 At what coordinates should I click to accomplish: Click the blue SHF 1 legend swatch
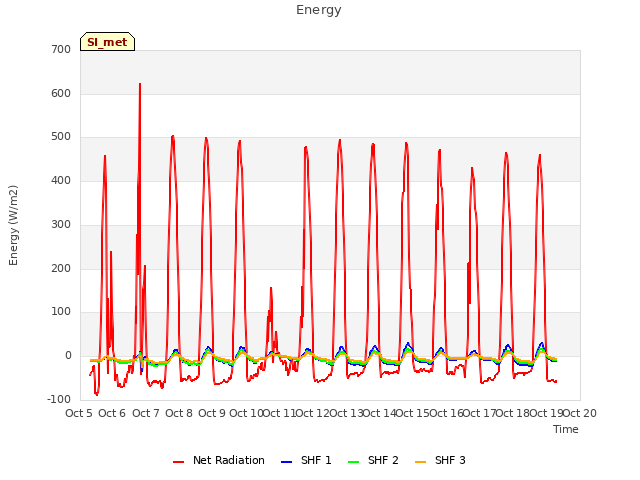[x=287, y=462]
